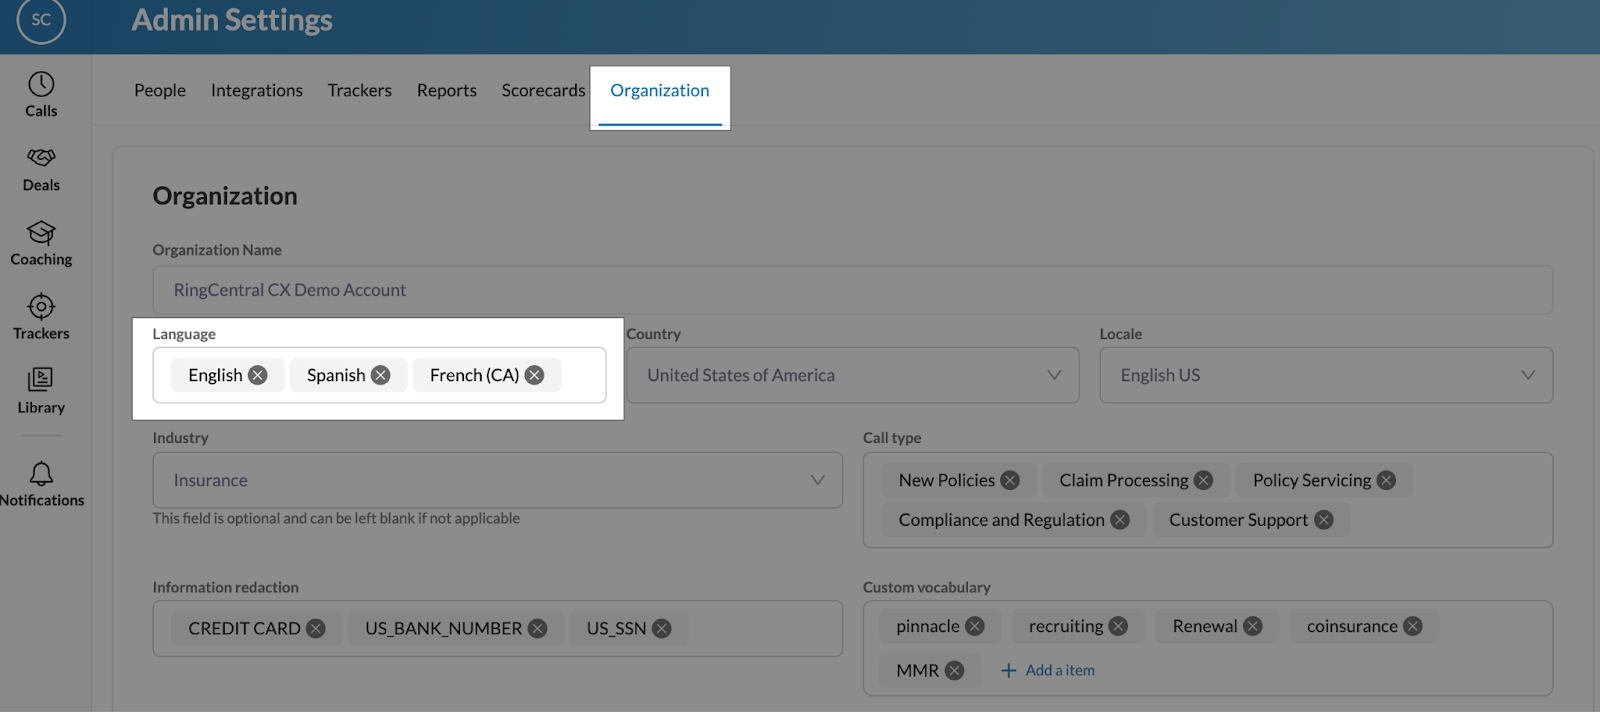Delete the French (CA) language tag
This screenshot has height=712, width=1600.
[x=535, y=375]
